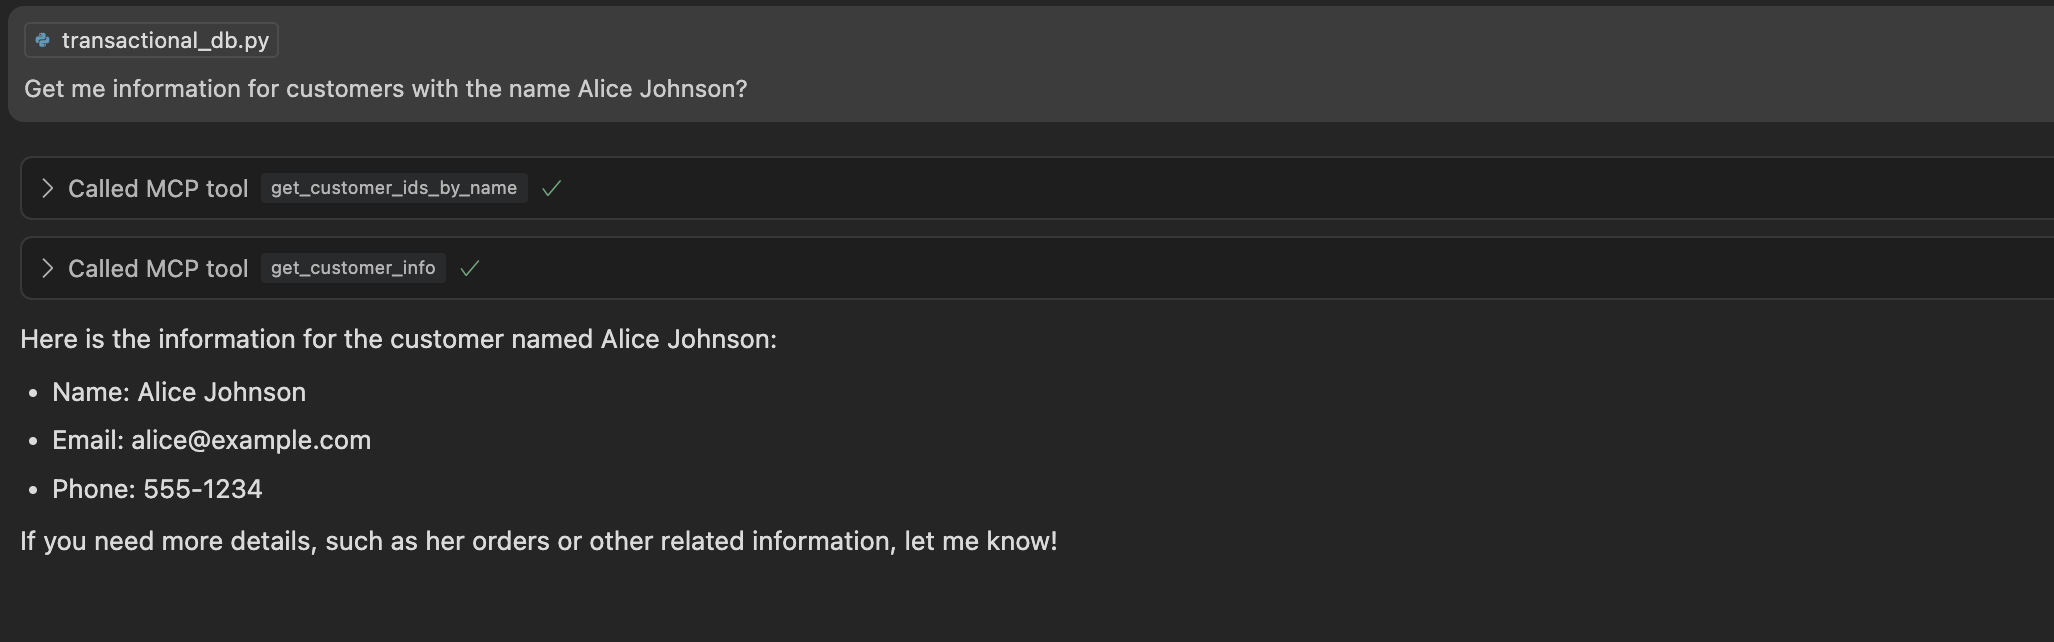Click the get_customer_info tool name badge
The image size is (2054, 642).
pos(353,268)
